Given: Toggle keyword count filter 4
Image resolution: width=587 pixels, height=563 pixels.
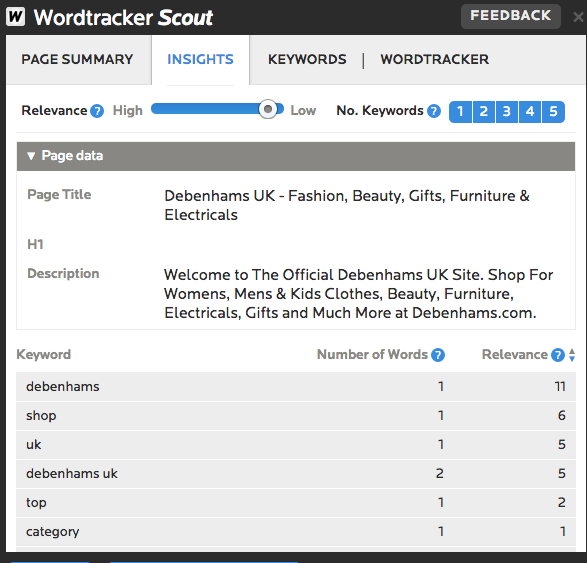Looking at the screenshot, I should [530, 112].
